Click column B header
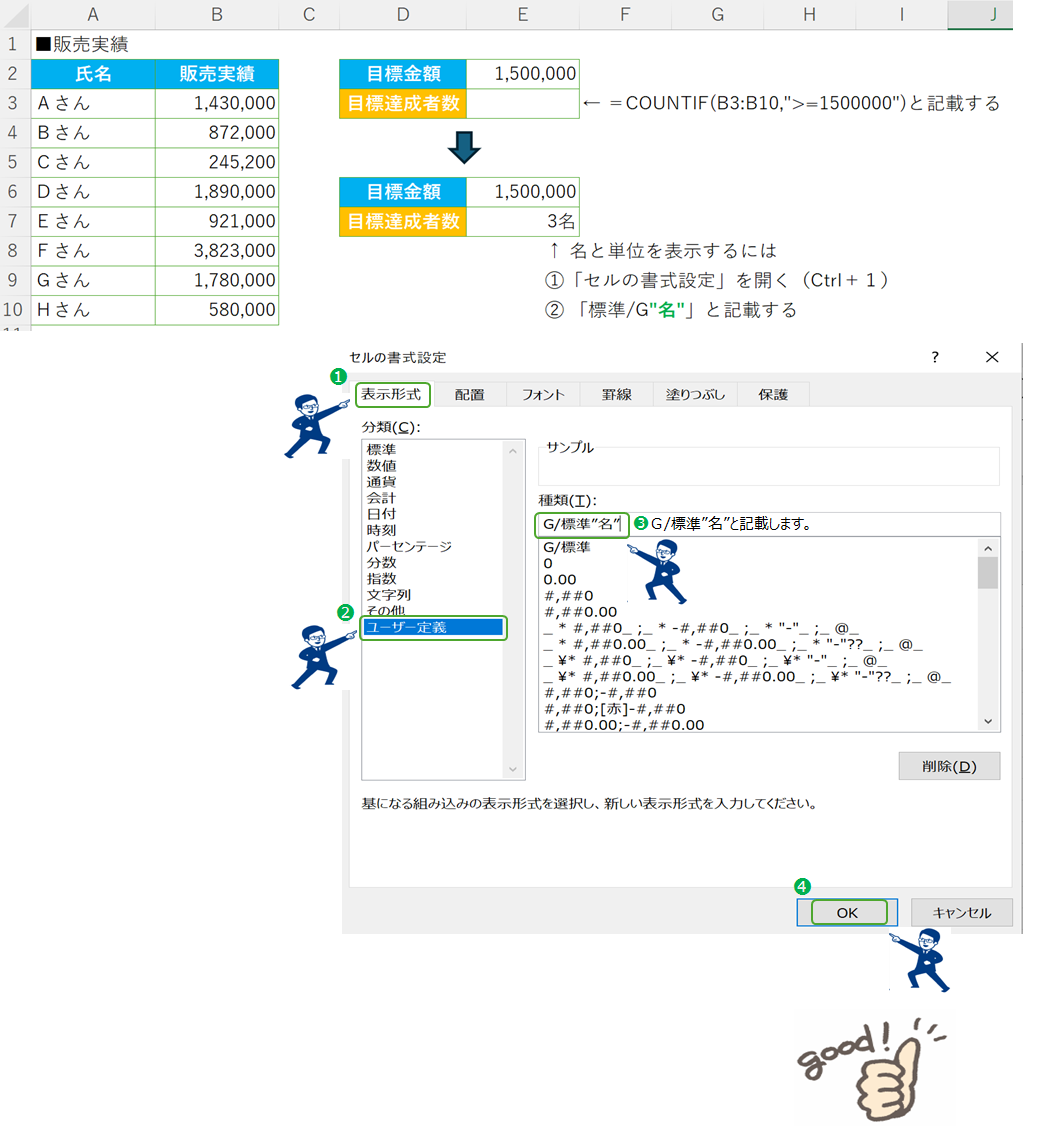 tap(217, 14)
